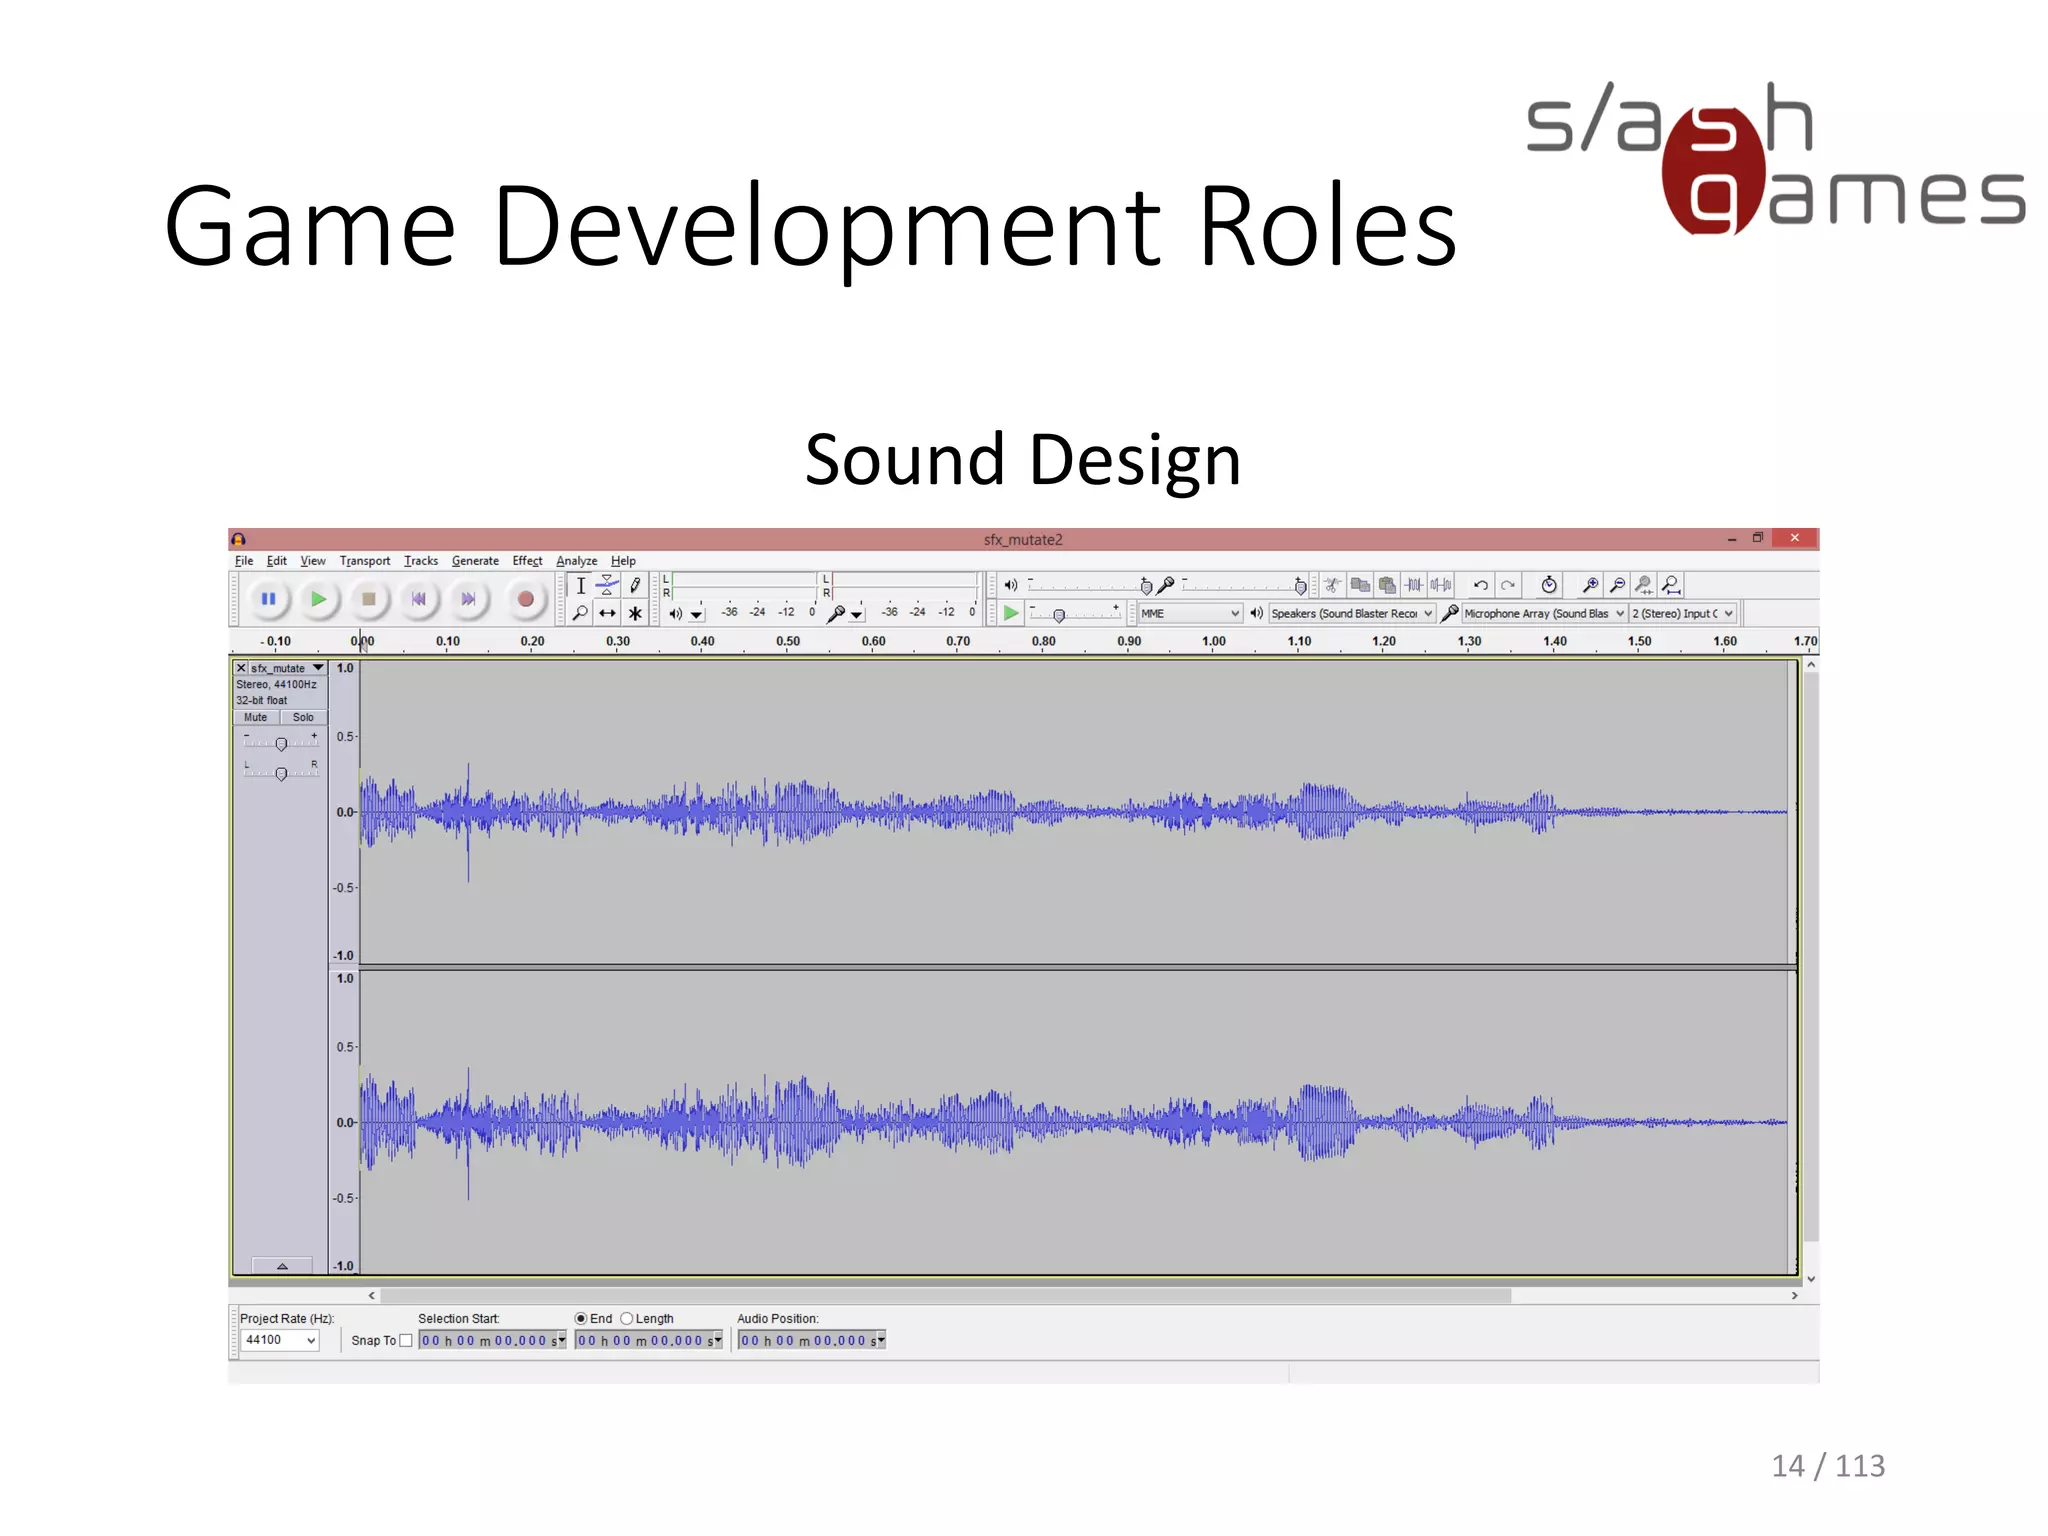The width and height of the screenshot is (2048, 1536).
Task: Click the Play-at-speed green arrow
Action: (x=1010, y=613)
